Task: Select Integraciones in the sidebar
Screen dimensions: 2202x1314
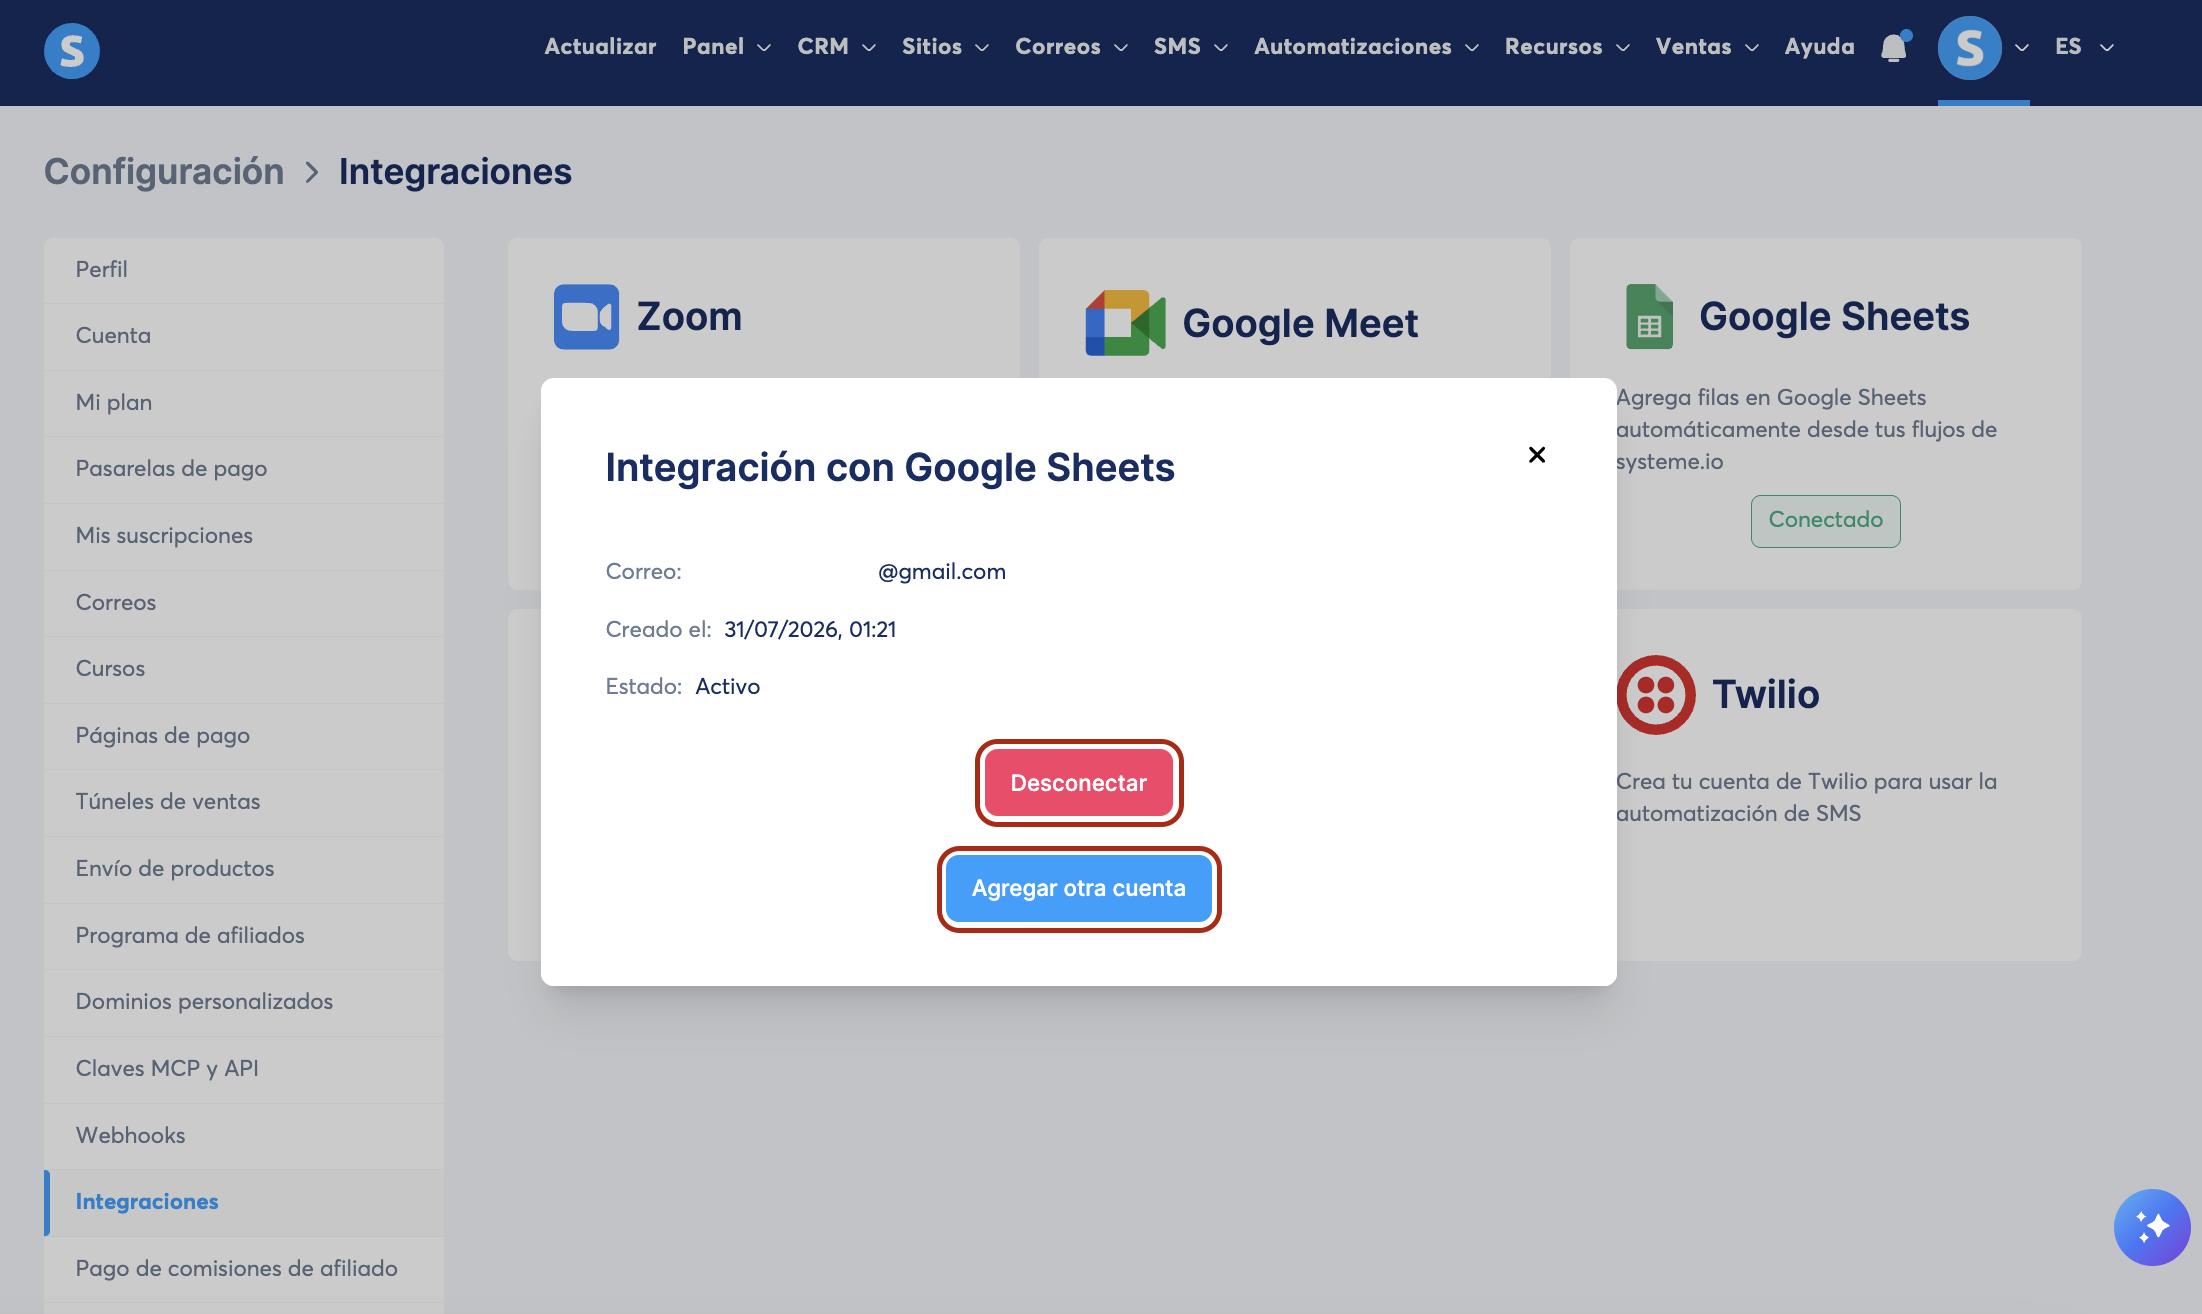Action: point(244,1202)
